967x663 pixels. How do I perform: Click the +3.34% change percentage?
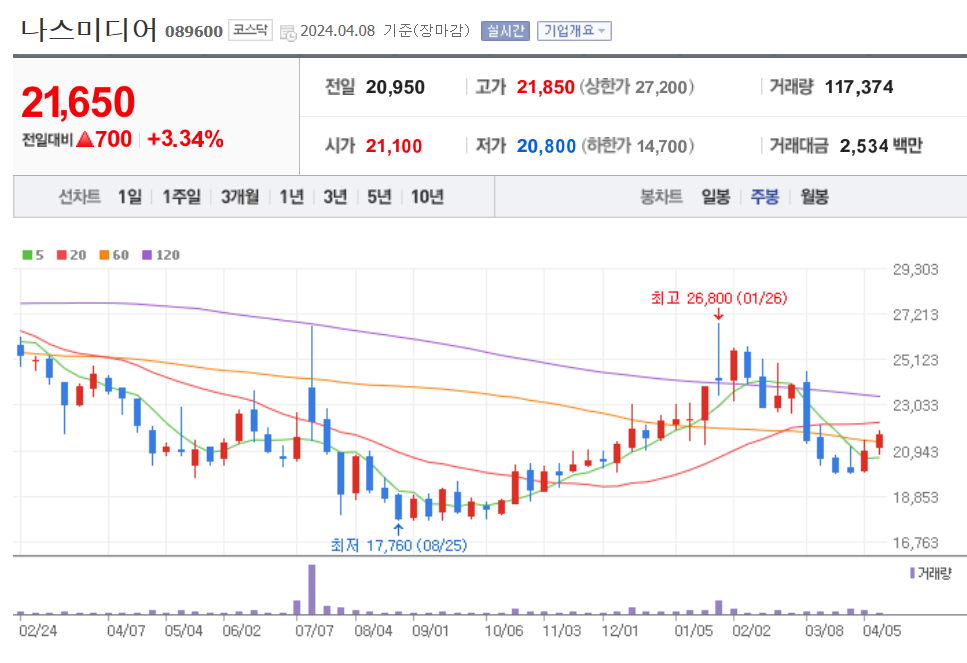pyautogui.click(x=186, y=139)
